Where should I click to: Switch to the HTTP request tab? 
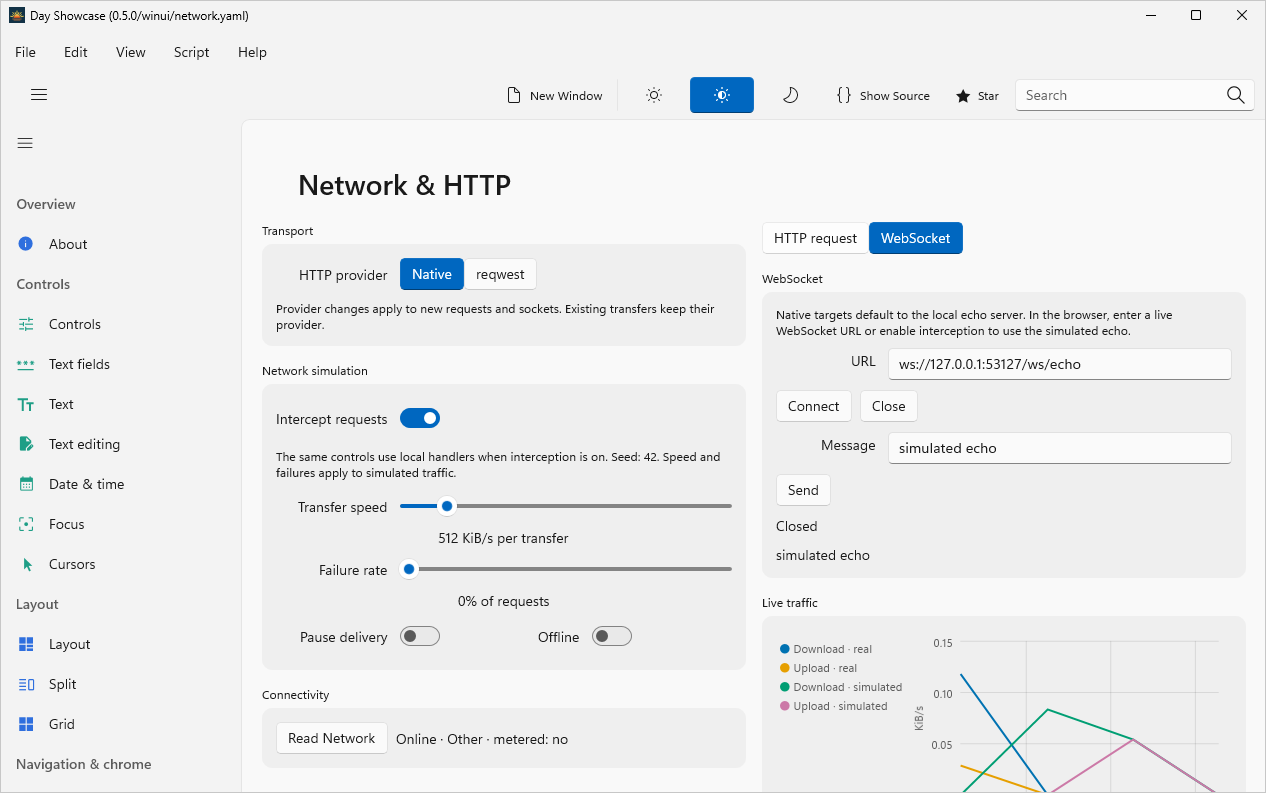(815, 238)
